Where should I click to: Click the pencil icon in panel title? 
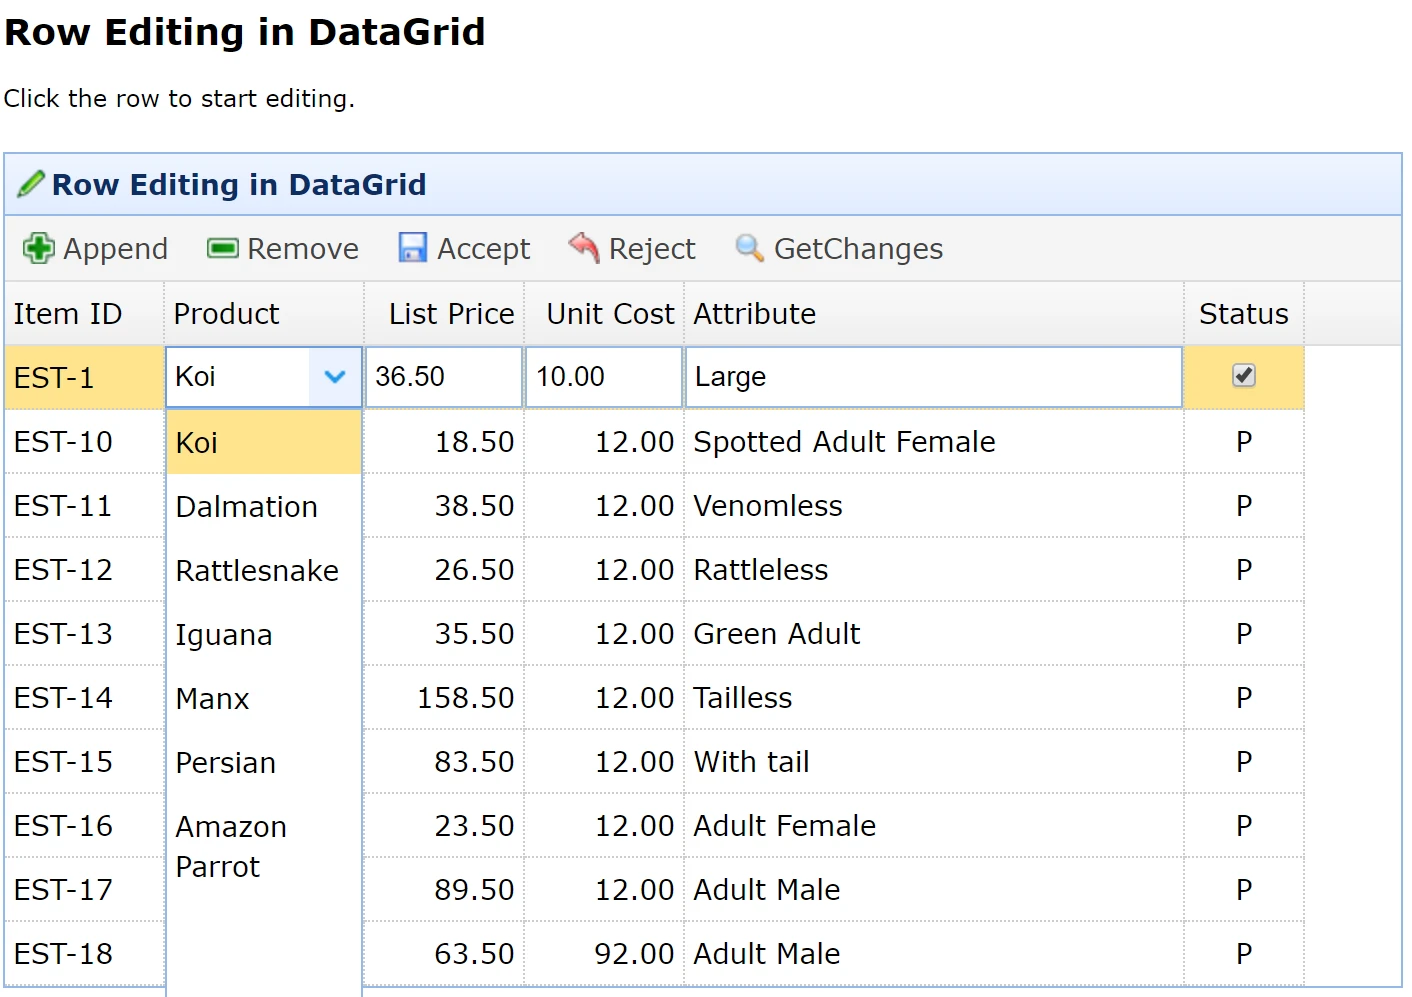pyautogui.click(x=31, y=184)
